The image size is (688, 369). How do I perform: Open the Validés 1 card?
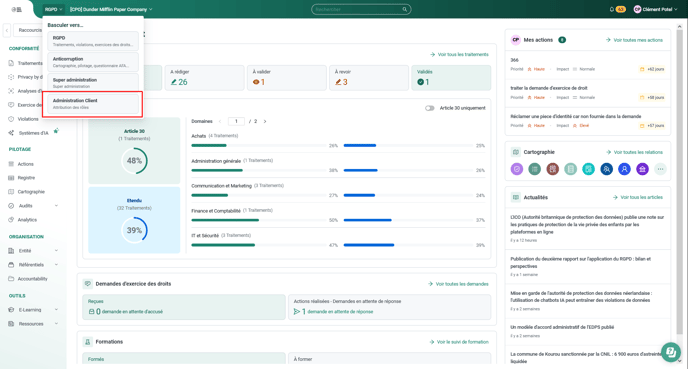451,78
